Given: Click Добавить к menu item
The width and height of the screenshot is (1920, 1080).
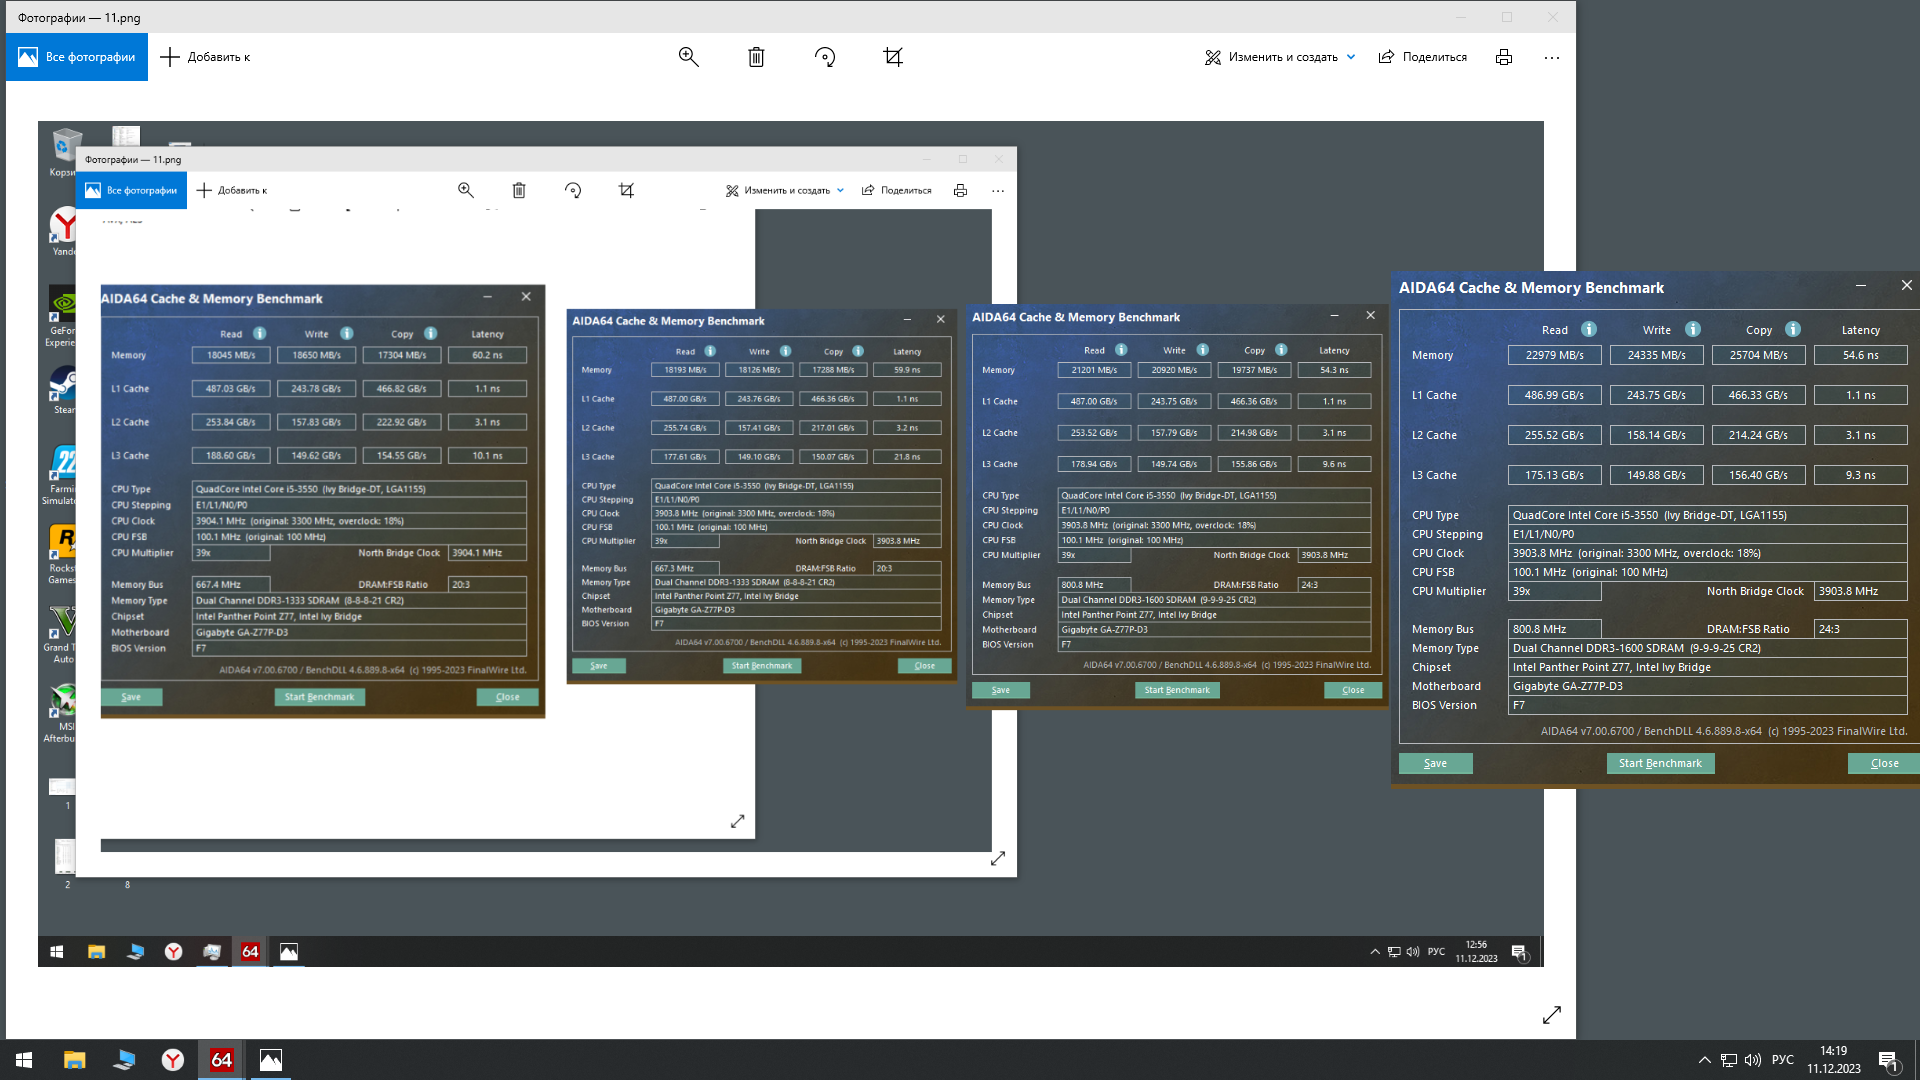Looking at the screenshot, I should (x=205, y=57).
